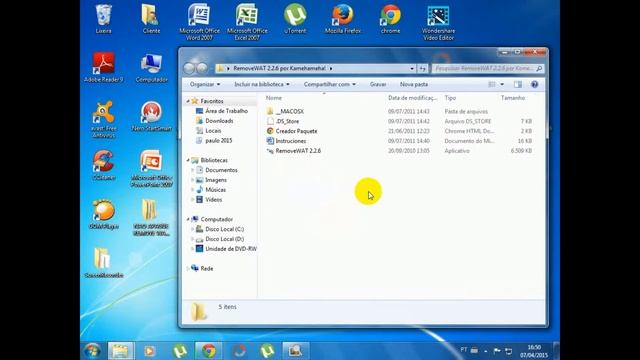Click the Windows Start orb
The width and height of the screenshot is (640, 360).
pyautogui.click(x=92, y=351)
